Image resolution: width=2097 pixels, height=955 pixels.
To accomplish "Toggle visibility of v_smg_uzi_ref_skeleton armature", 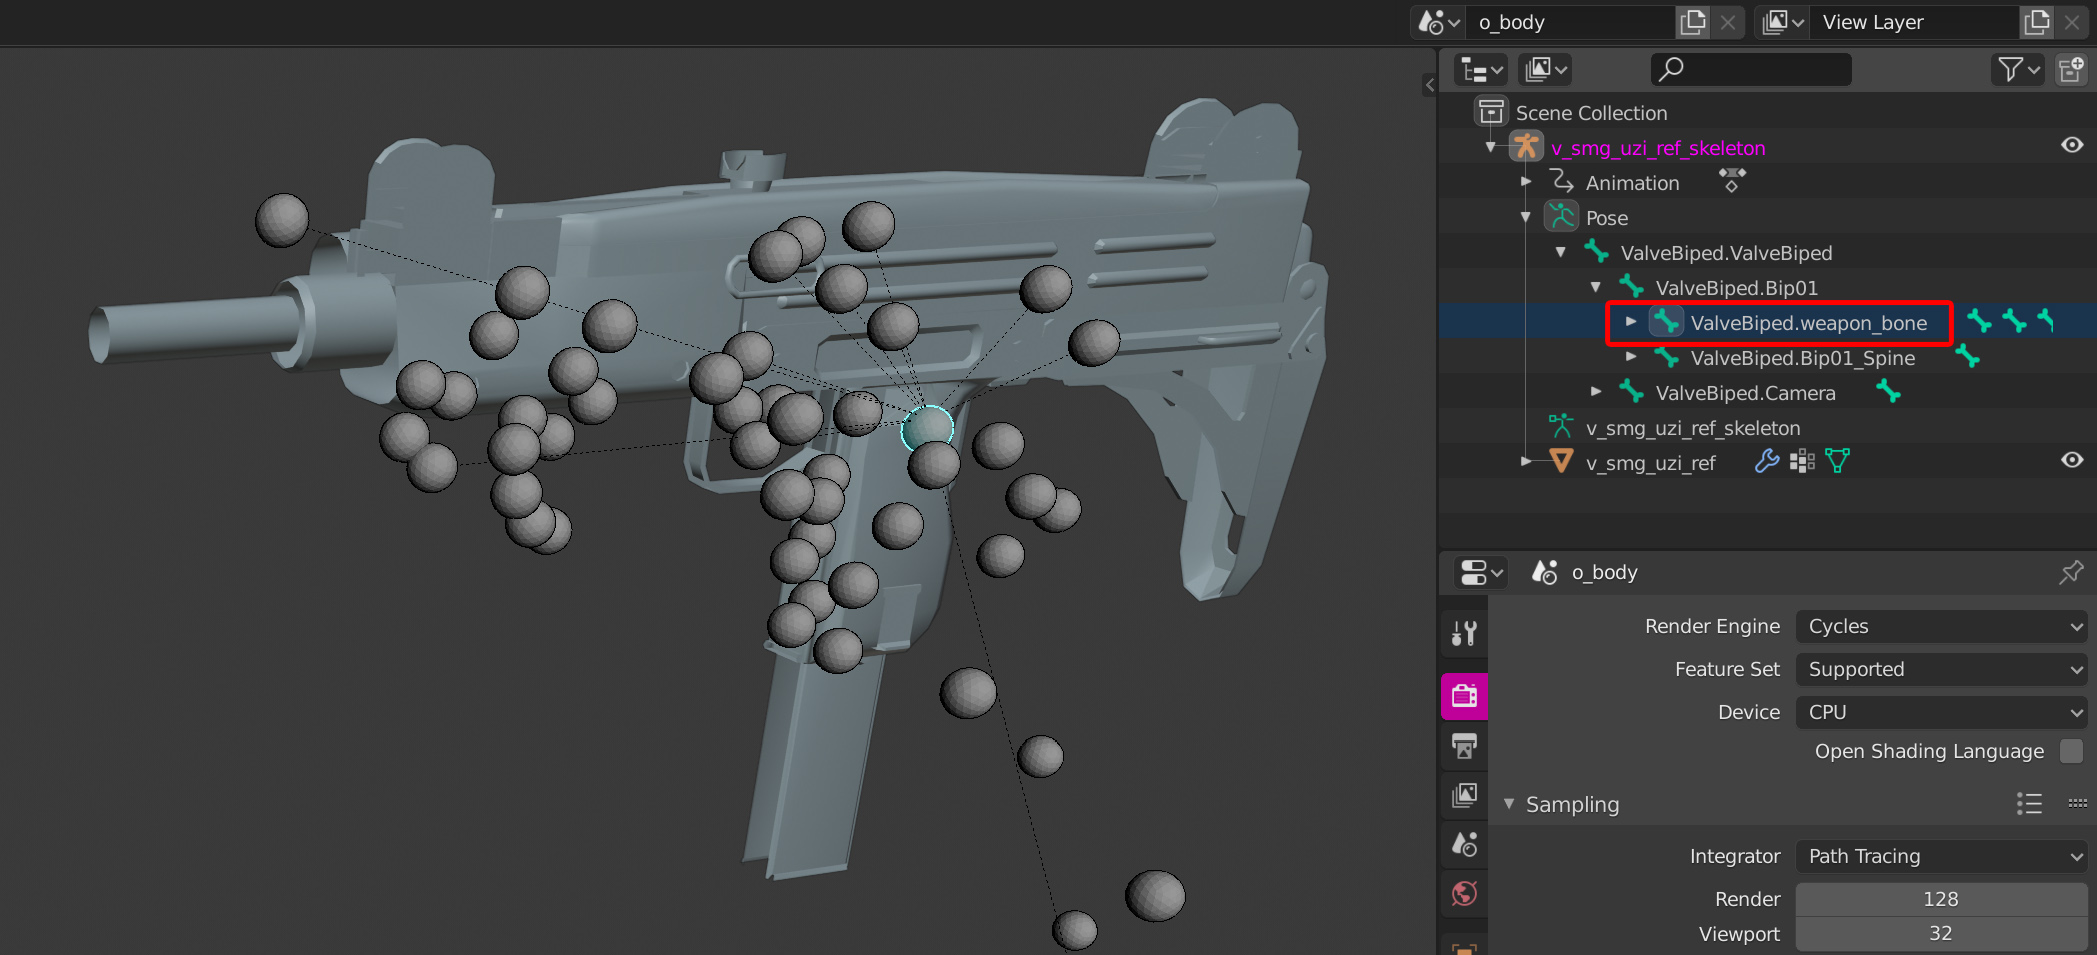I will [2072, 145].
